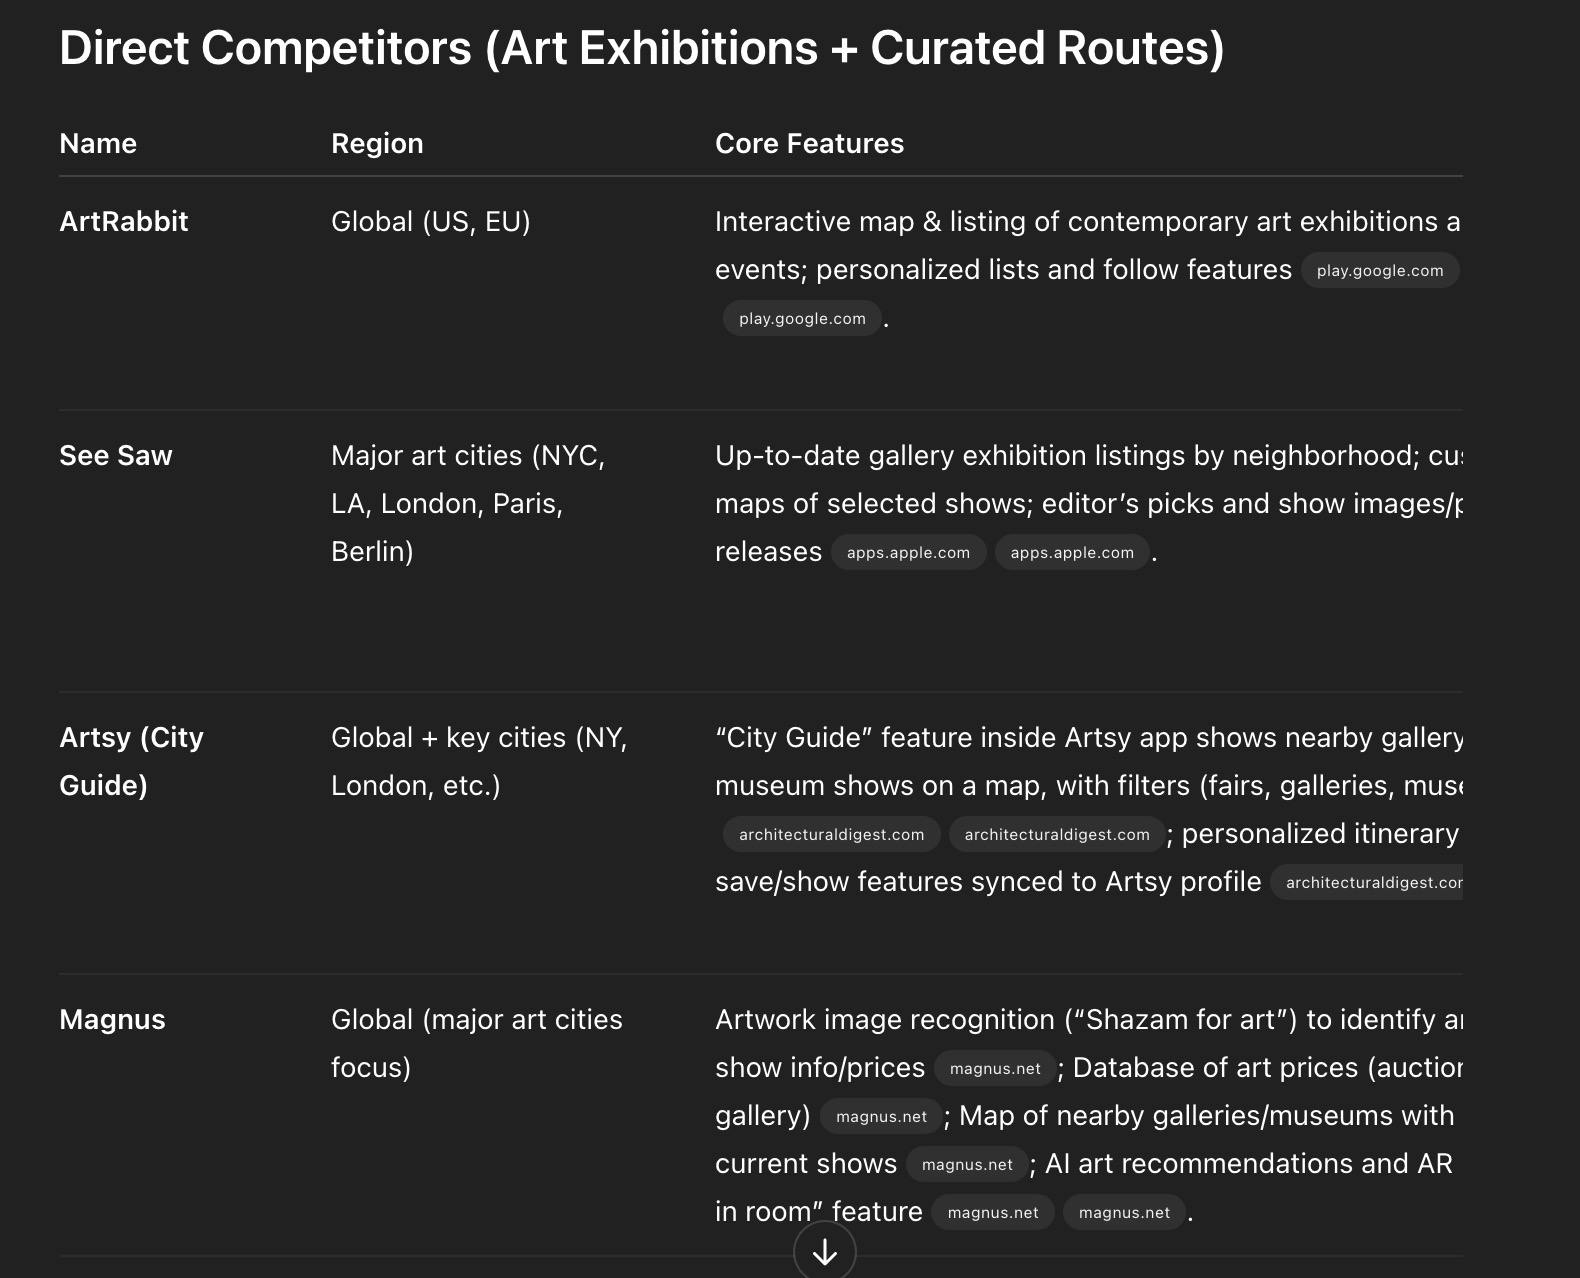Viewport: 1580px width, 1278px height.
Task: Open the first architecturaldigest.com citation chip
Action: 831,834
